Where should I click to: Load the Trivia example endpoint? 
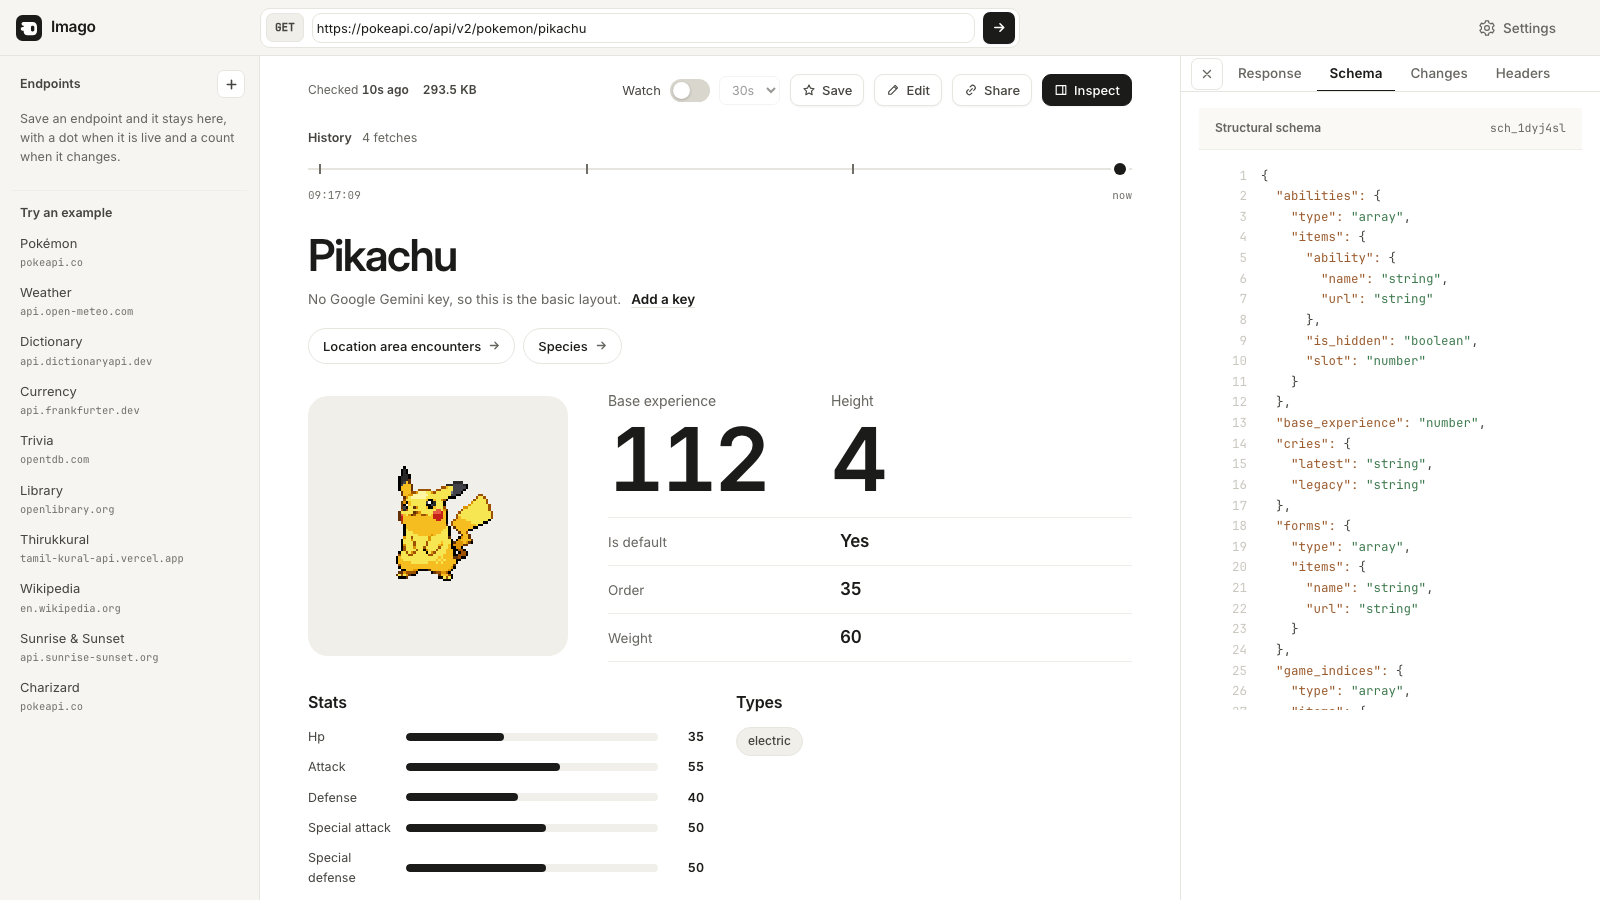[130, 449]
